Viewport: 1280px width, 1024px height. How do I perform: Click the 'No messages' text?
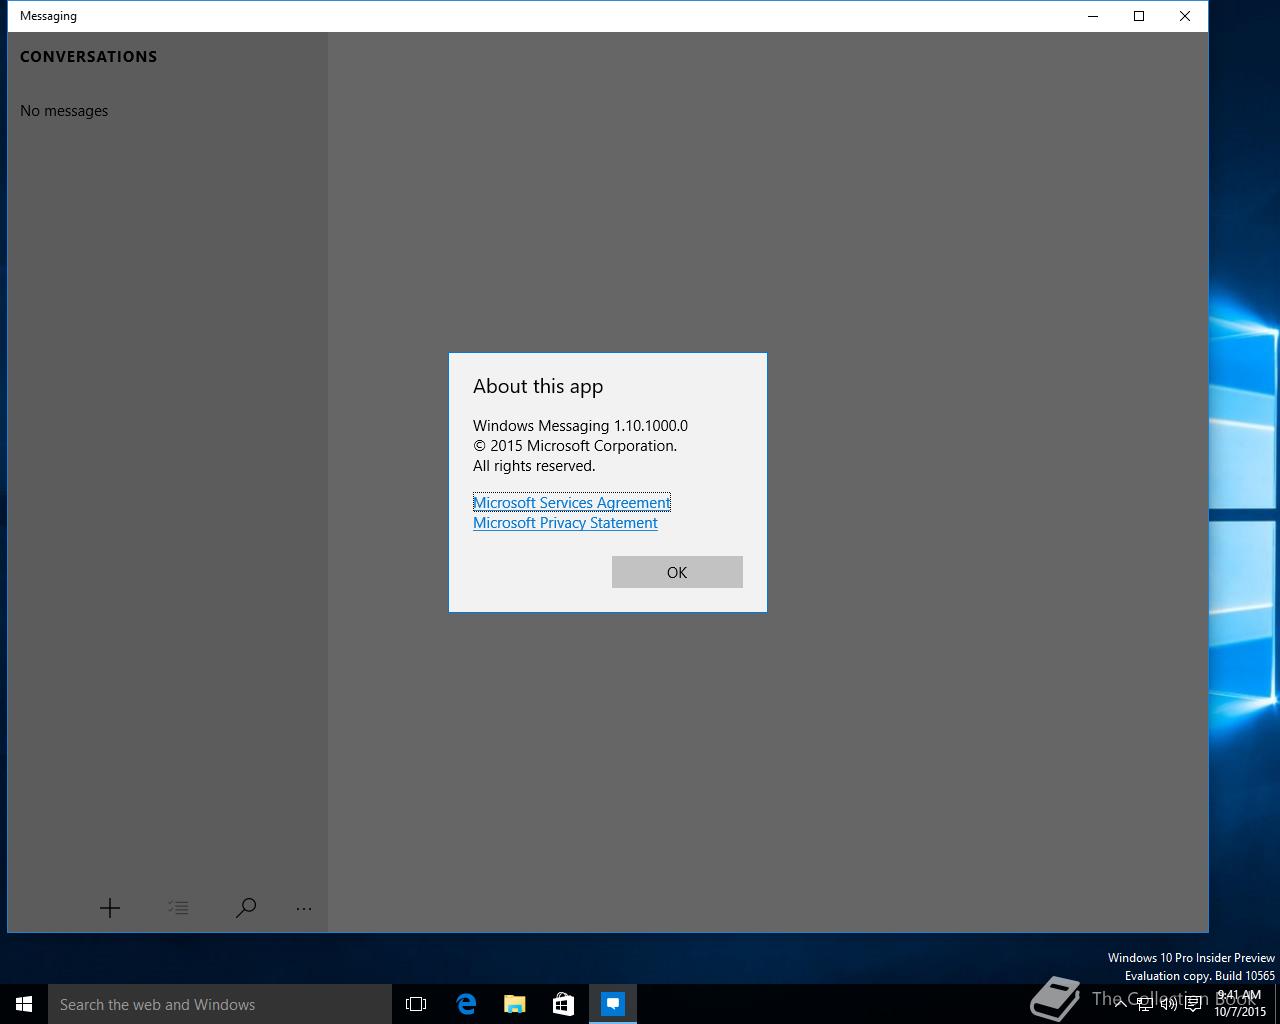click(x=64, y=111)
